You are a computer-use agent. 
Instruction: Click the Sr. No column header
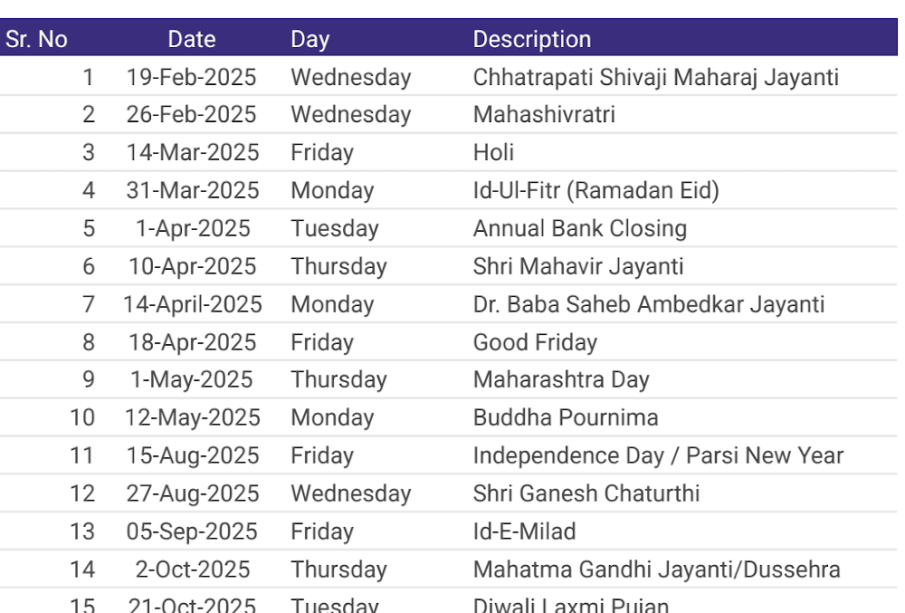[37, 40]
